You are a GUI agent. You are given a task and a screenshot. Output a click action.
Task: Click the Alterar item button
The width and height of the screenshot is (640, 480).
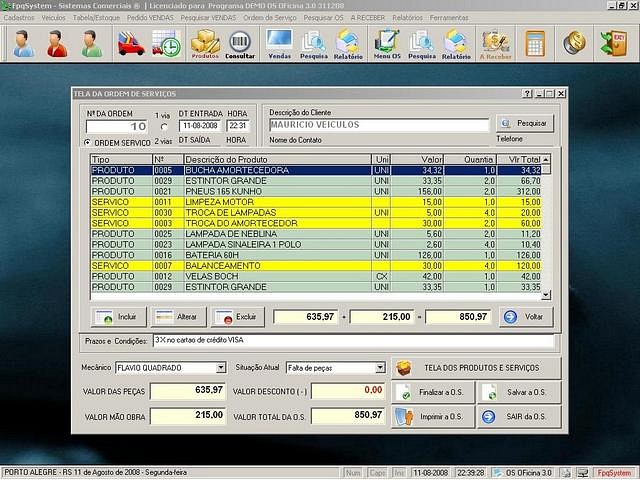(179, 317)
